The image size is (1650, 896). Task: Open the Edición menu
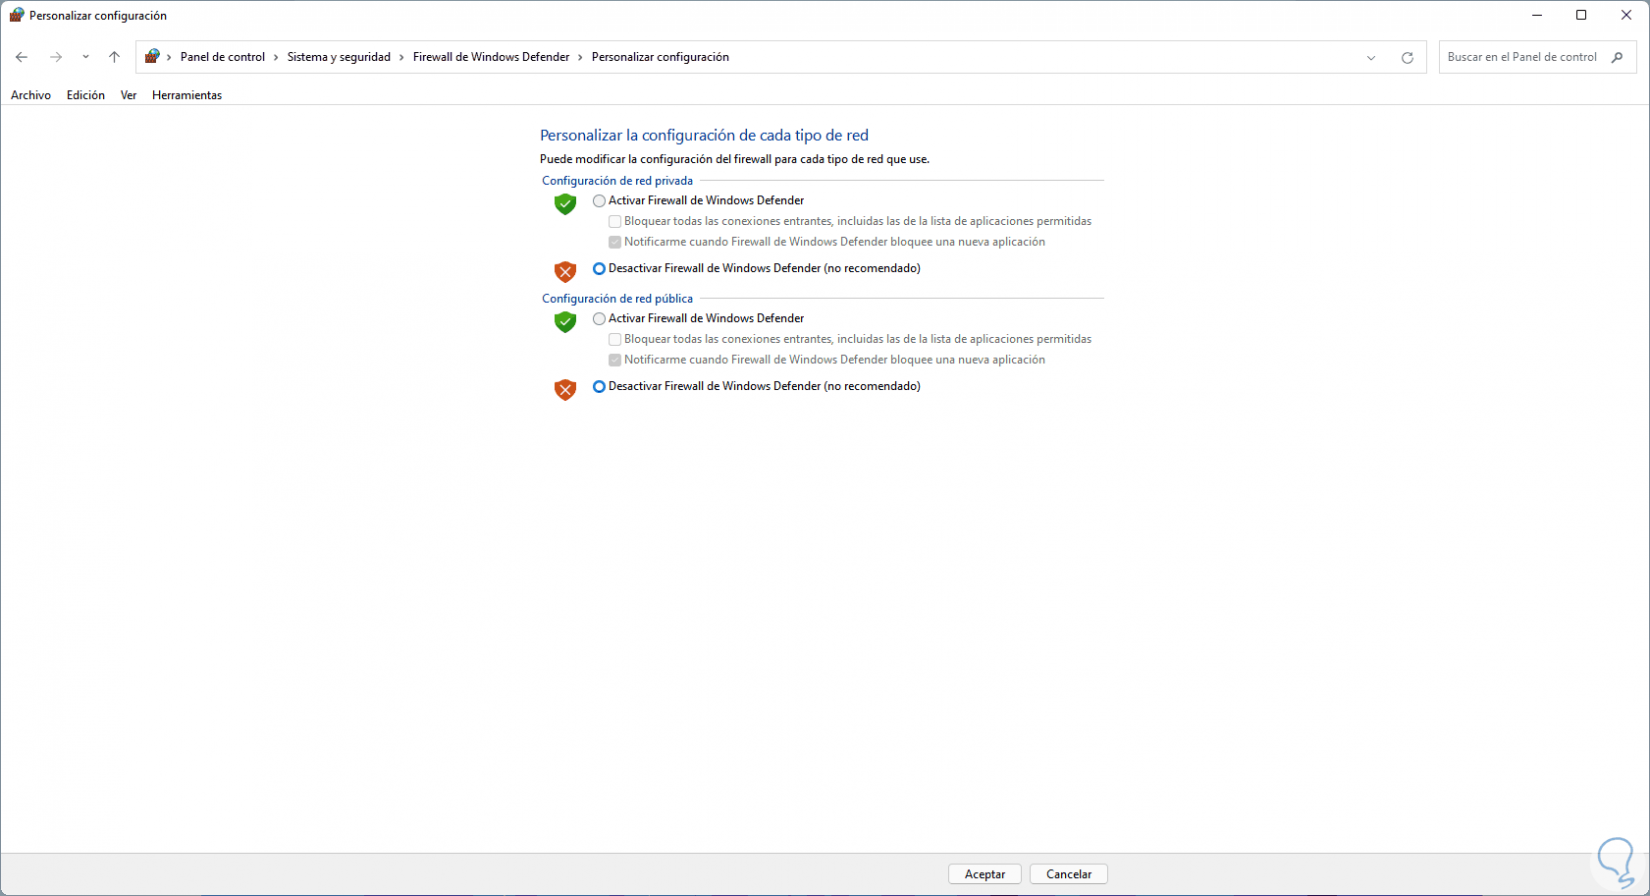point(86,95)
